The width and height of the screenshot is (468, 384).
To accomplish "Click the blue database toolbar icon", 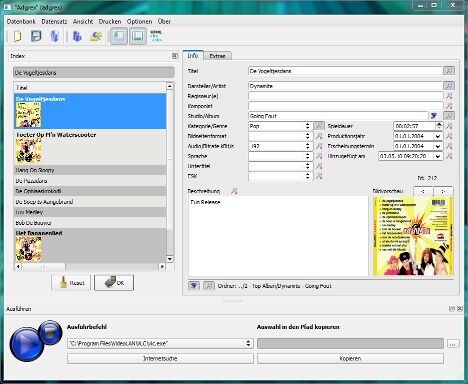I will tap(77, 36).
